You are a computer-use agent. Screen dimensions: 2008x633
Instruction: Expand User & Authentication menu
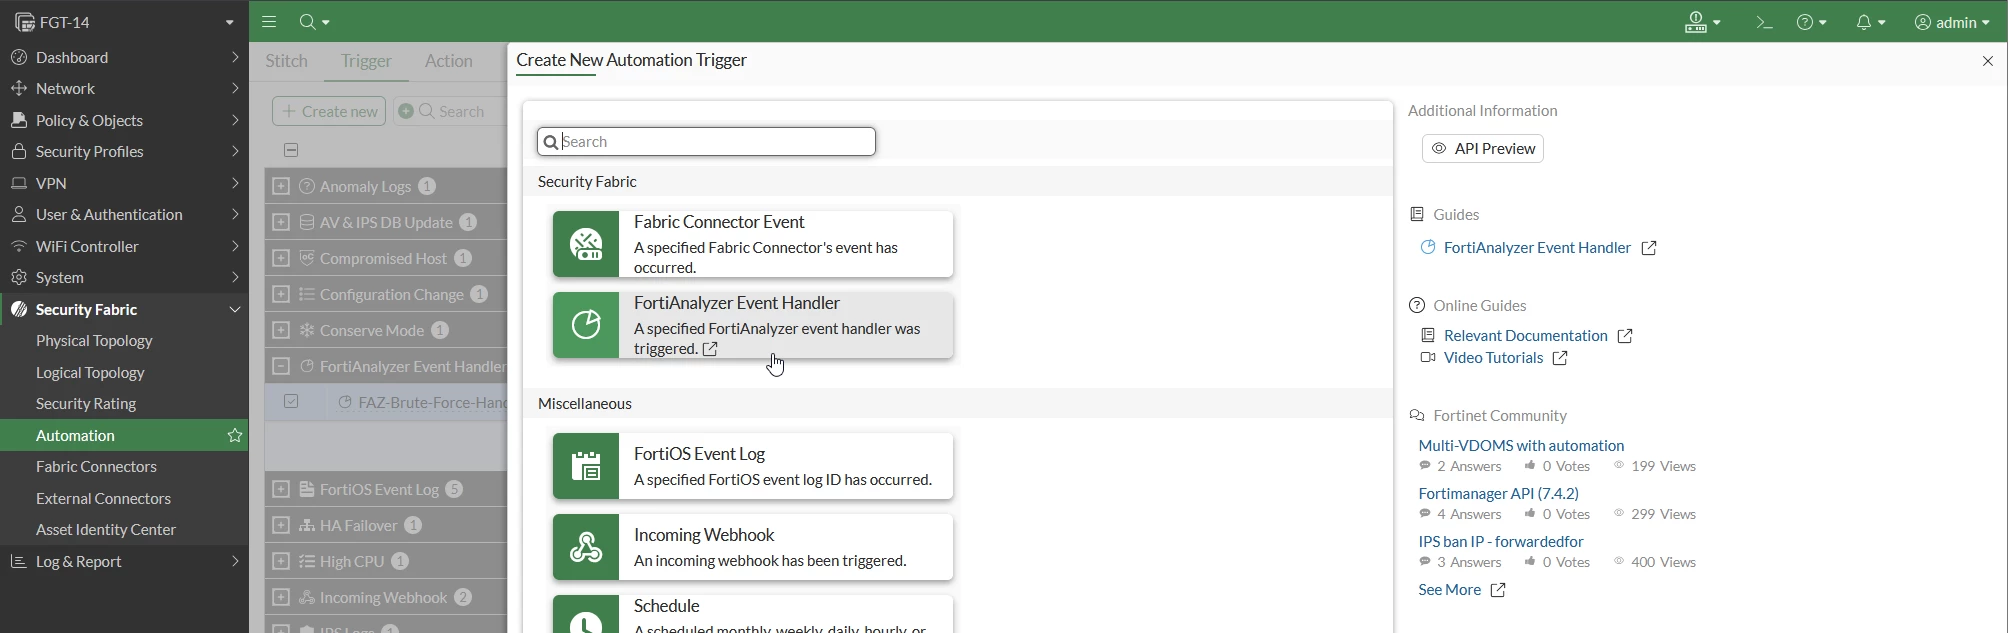coord(124,215)
